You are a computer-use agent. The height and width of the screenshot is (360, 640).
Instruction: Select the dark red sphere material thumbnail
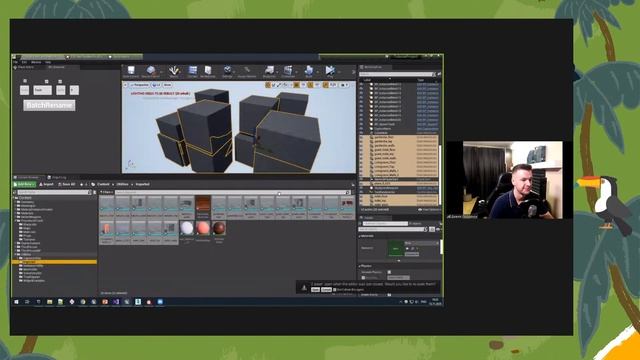[x=219, y=229]
